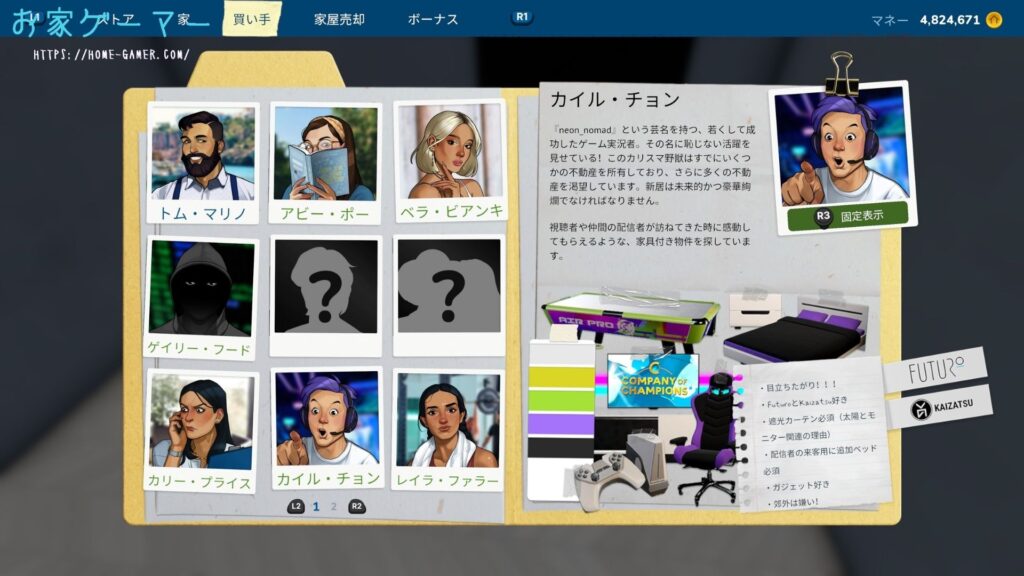Go to page 1 of buyers
This screenshot has width=1024, height=576.
[316, 507]
